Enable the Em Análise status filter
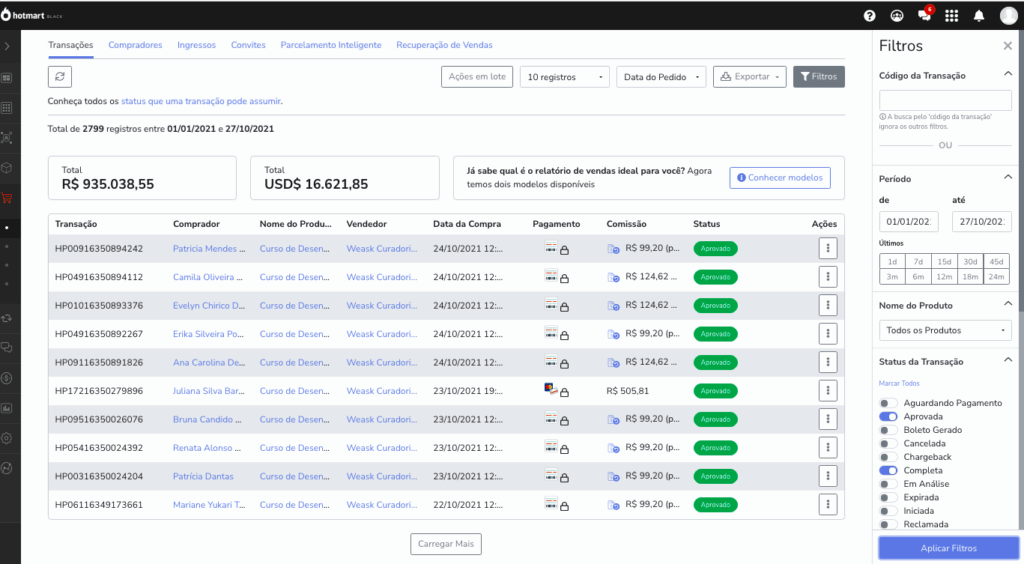1024x564 pixels. (888, 484)
